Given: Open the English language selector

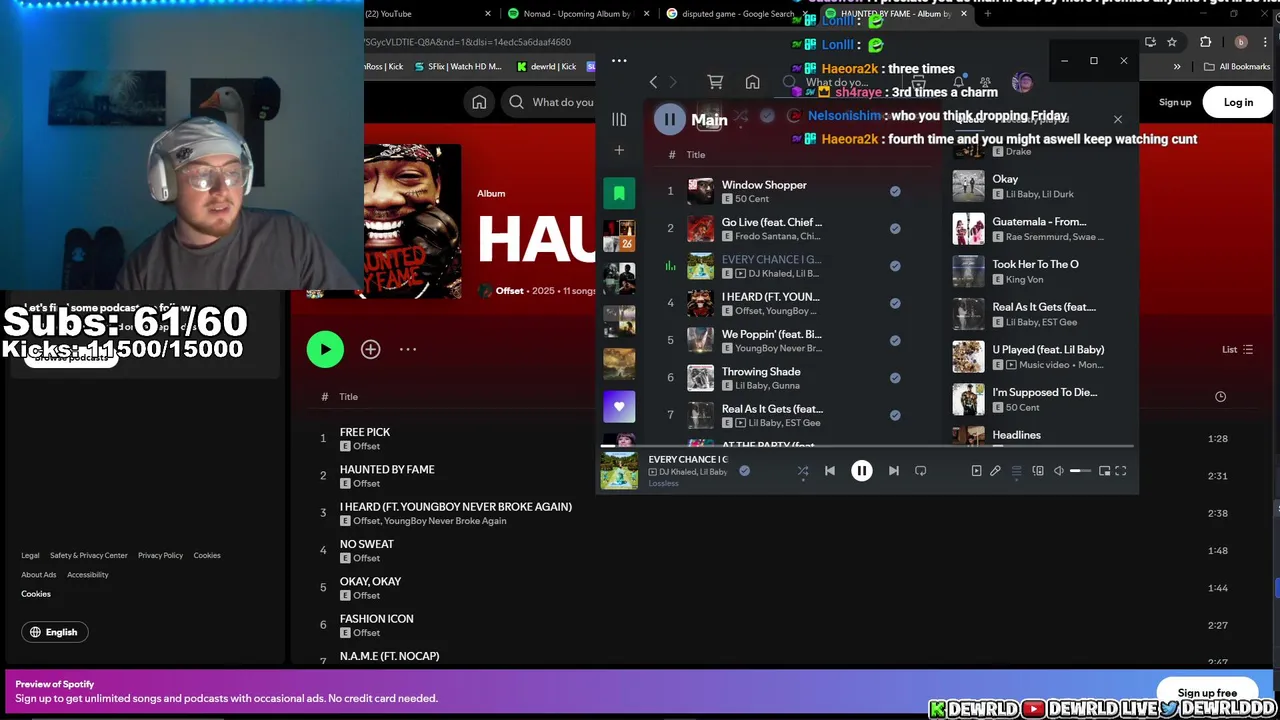Looking at the screenshot, I should [54, 632].
